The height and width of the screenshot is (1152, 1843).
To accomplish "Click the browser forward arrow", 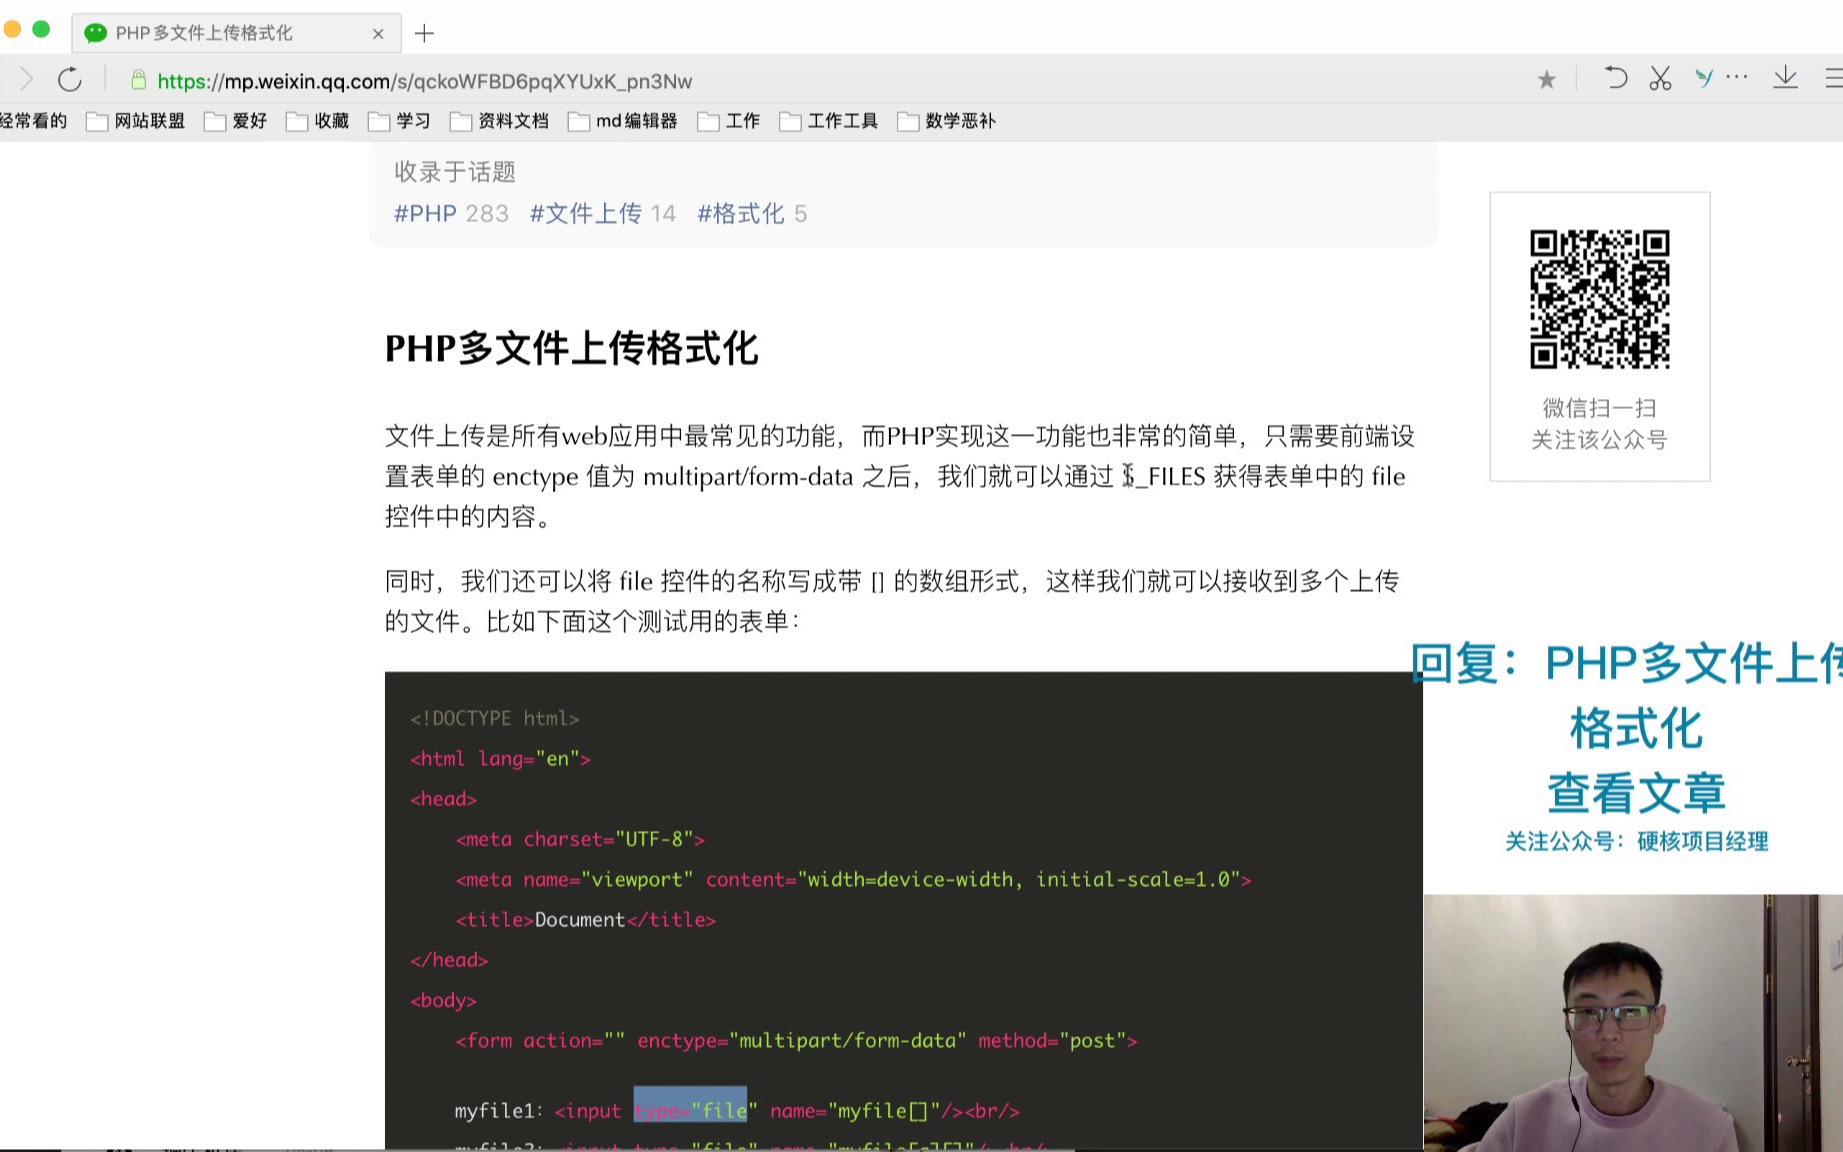I will click(x=26, y=80).
